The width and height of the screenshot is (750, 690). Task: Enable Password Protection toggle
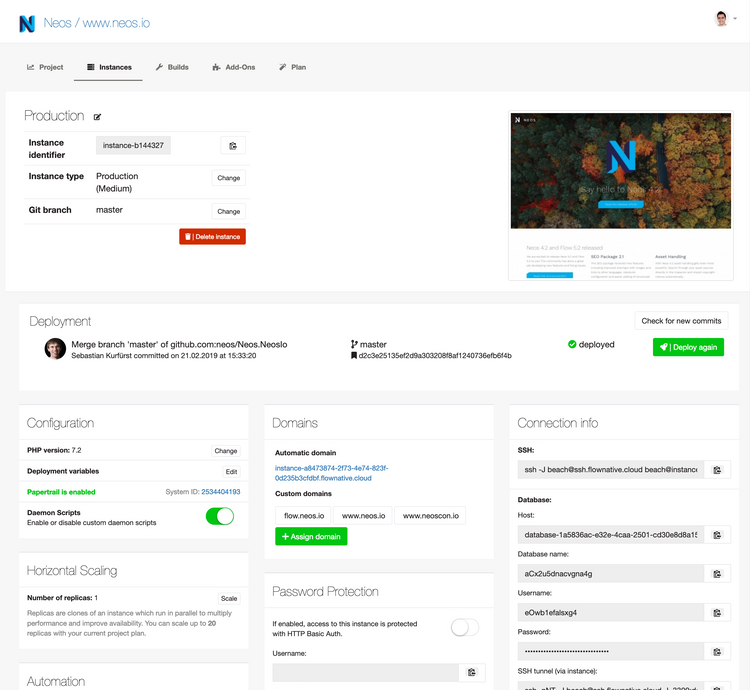pyautogui.click(x=465, y=627)
